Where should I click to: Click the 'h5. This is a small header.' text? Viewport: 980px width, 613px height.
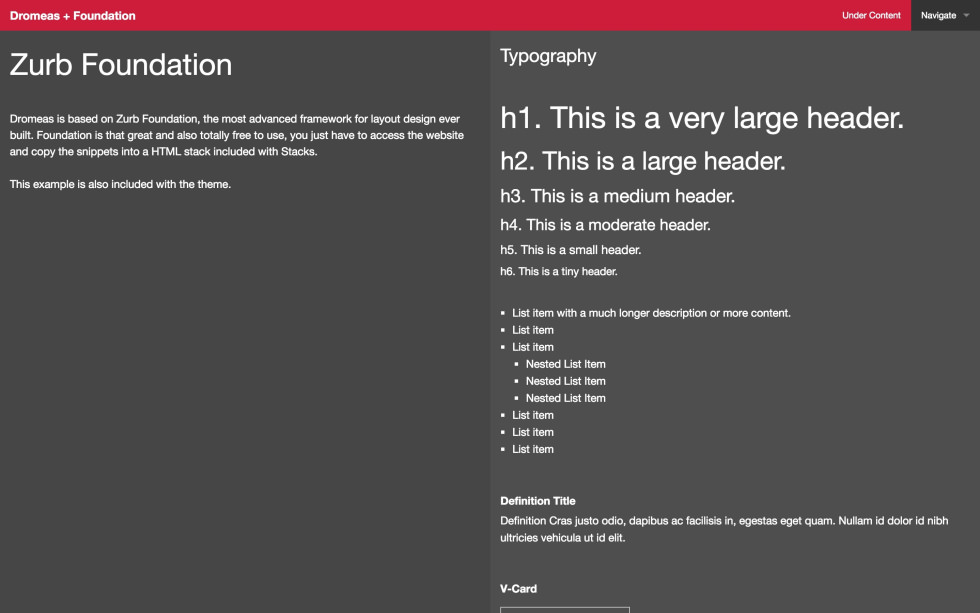(x=571, y=250)
